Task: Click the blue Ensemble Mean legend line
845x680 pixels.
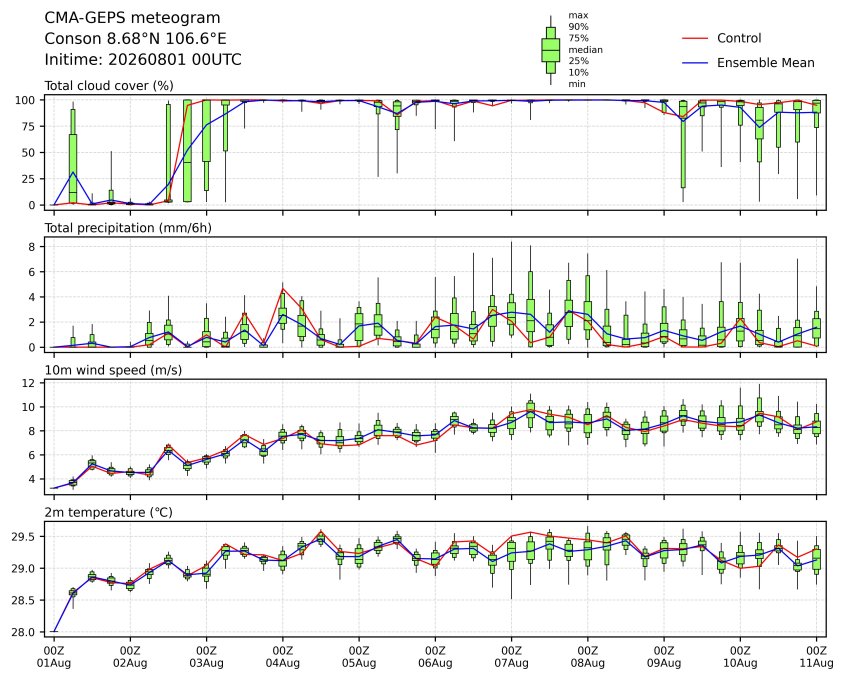Action: click(x=695, y=63)
